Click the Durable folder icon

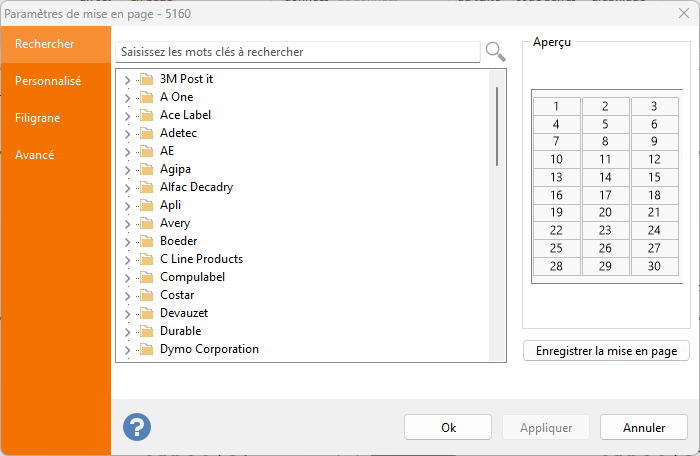tap(146, 331)
